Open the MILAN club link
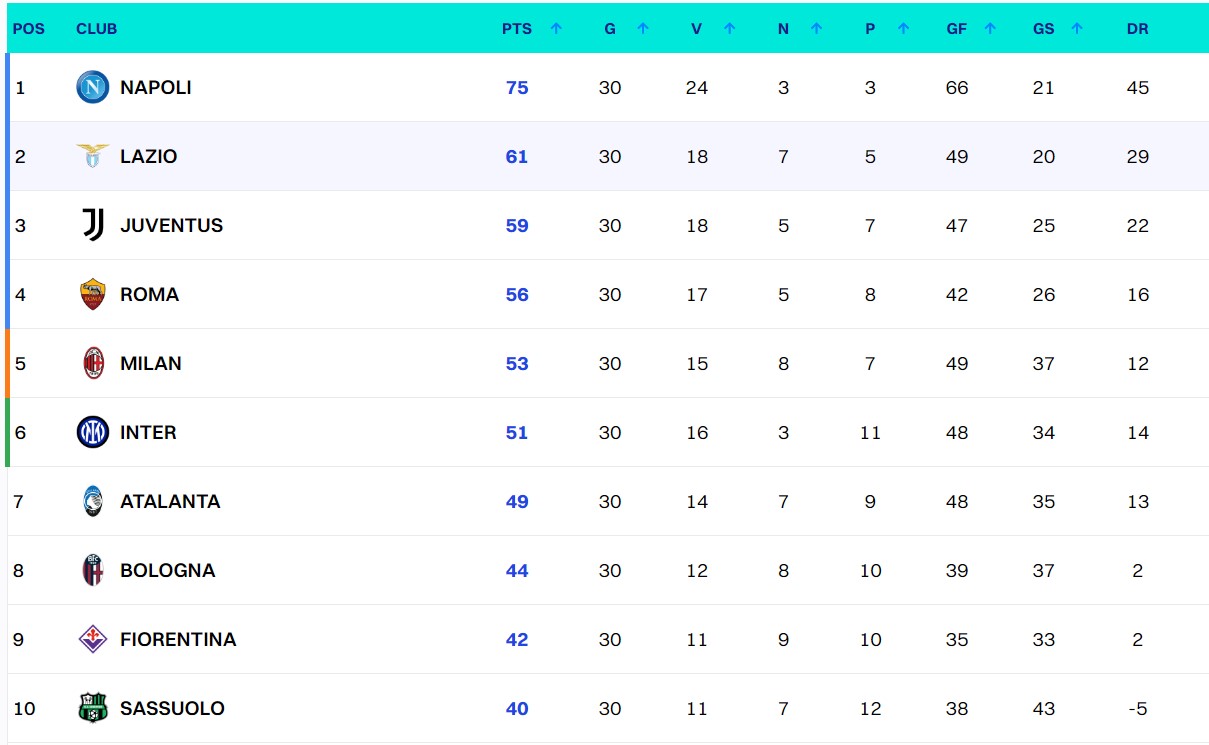 tap(151, 363)
